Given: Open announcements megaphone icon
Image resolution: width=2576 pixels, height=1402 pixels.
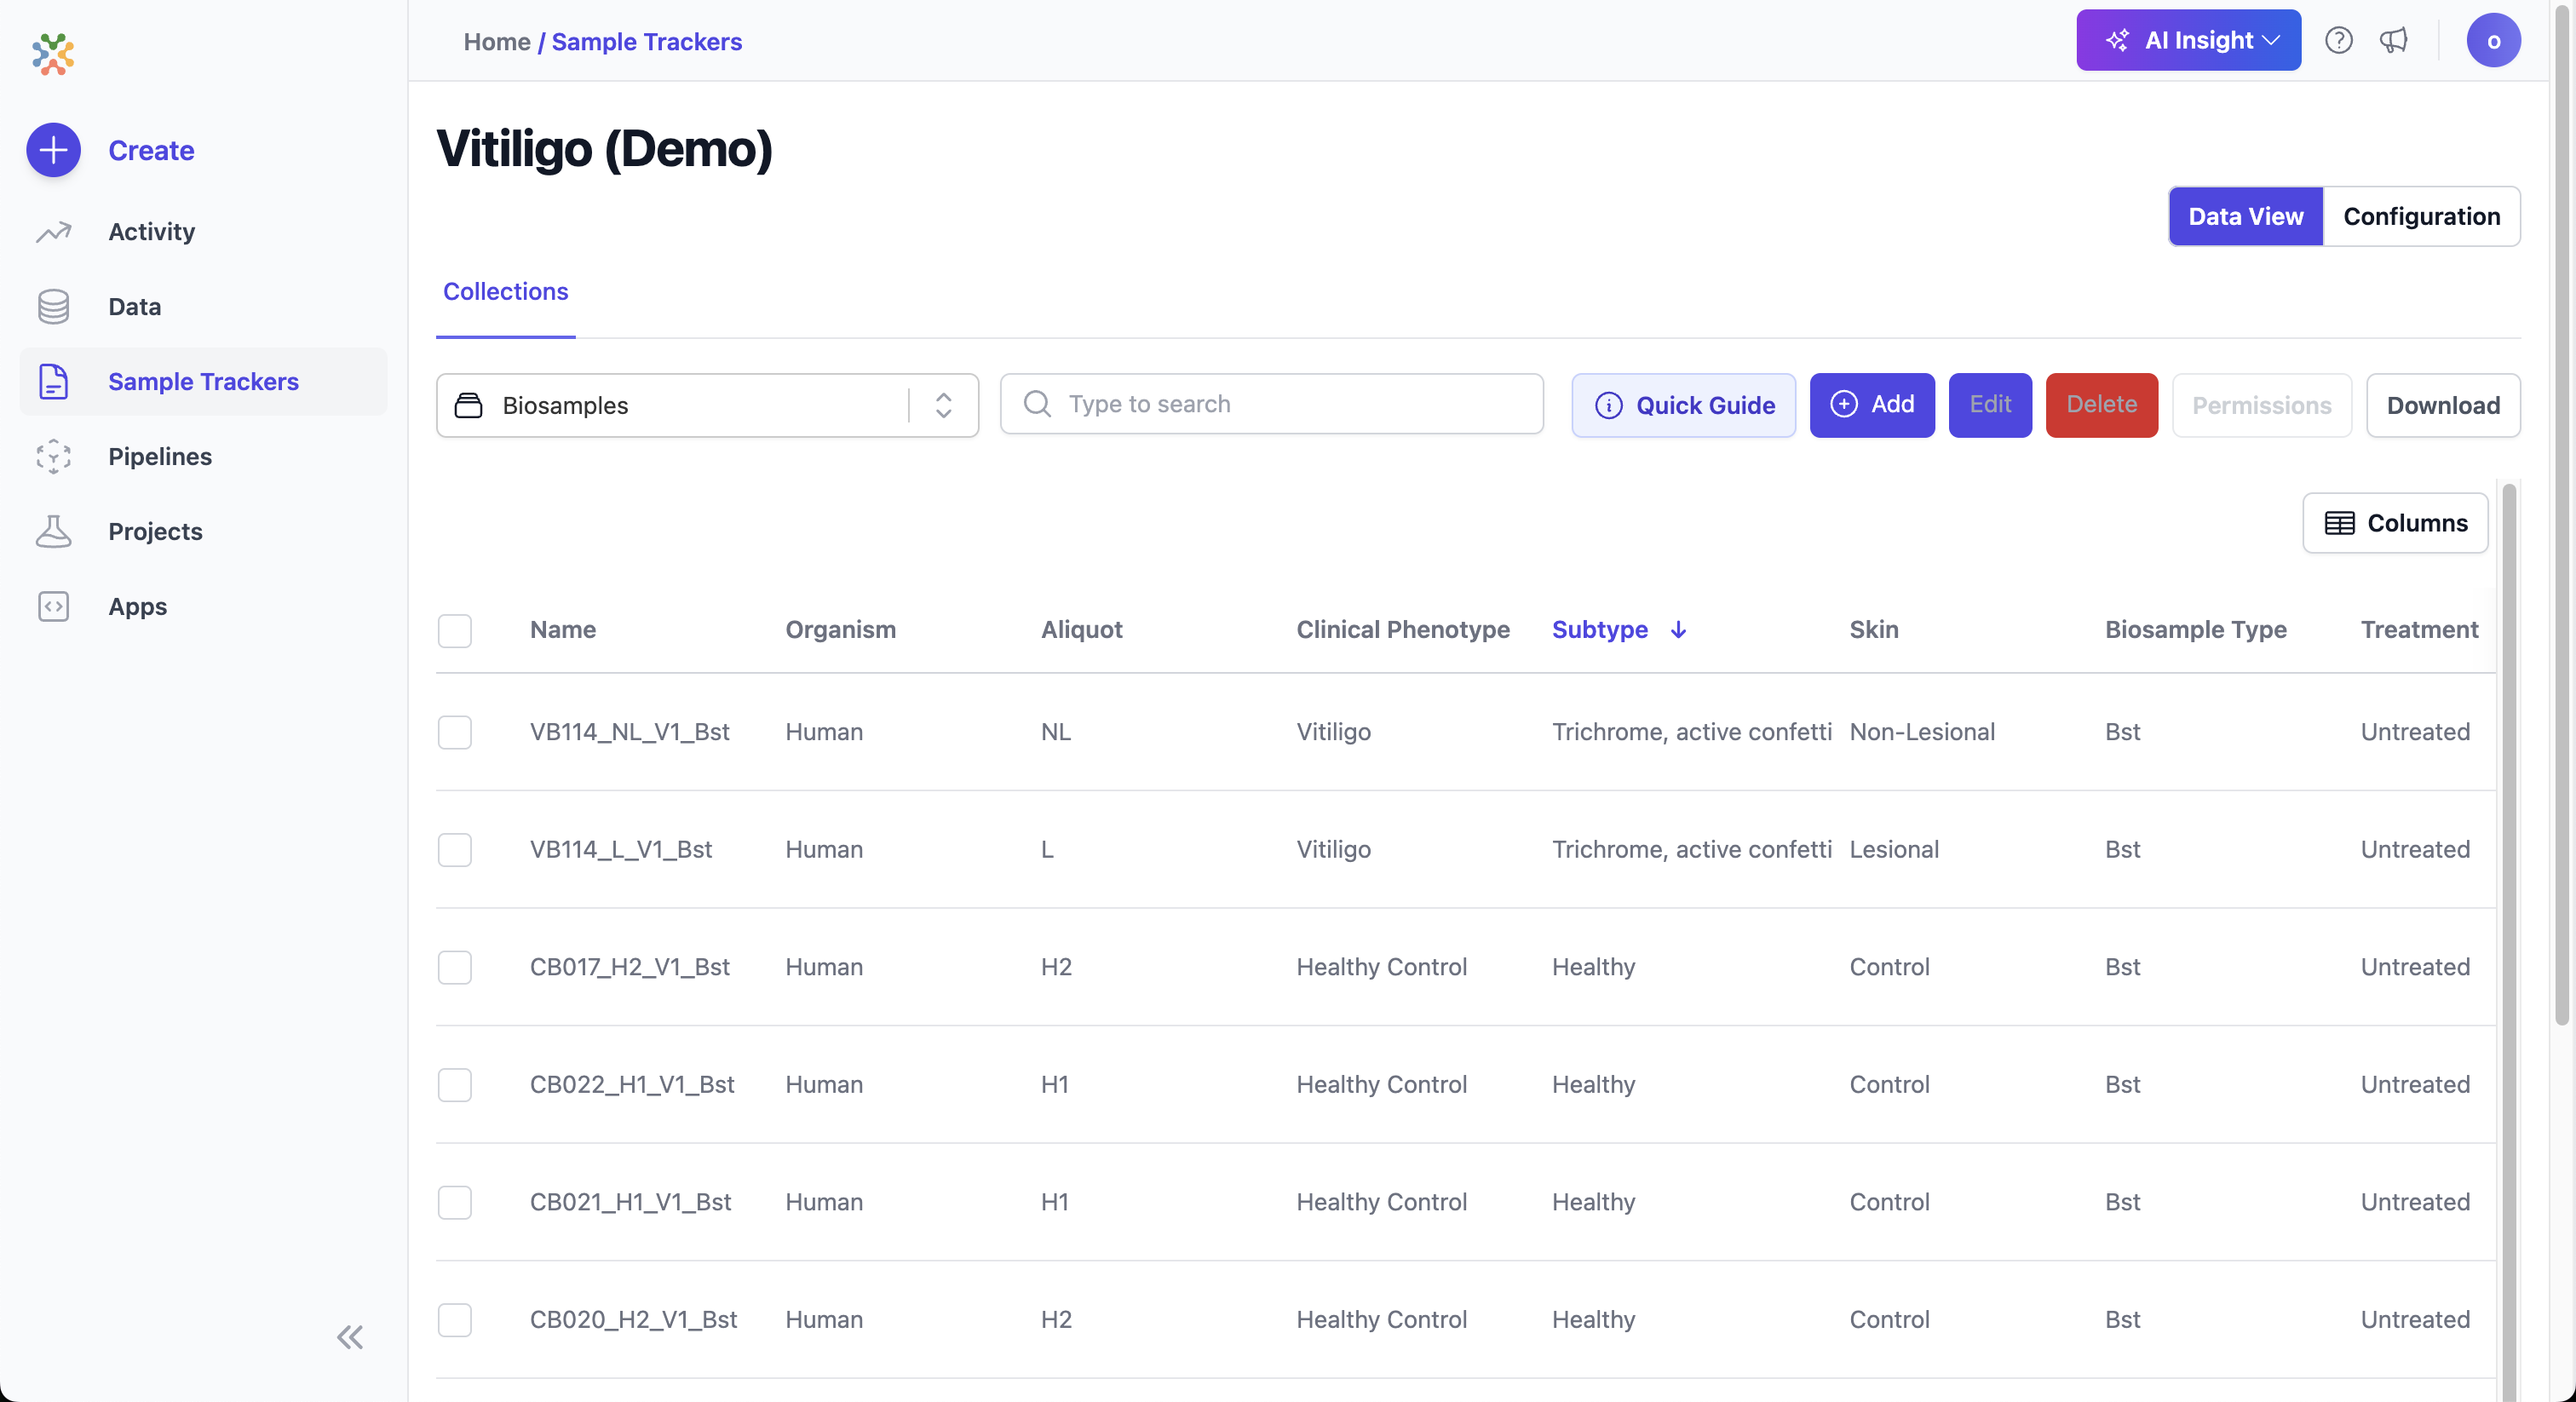Looking at the screenshot, I should pyautogui.click(x=2393, y=40).
